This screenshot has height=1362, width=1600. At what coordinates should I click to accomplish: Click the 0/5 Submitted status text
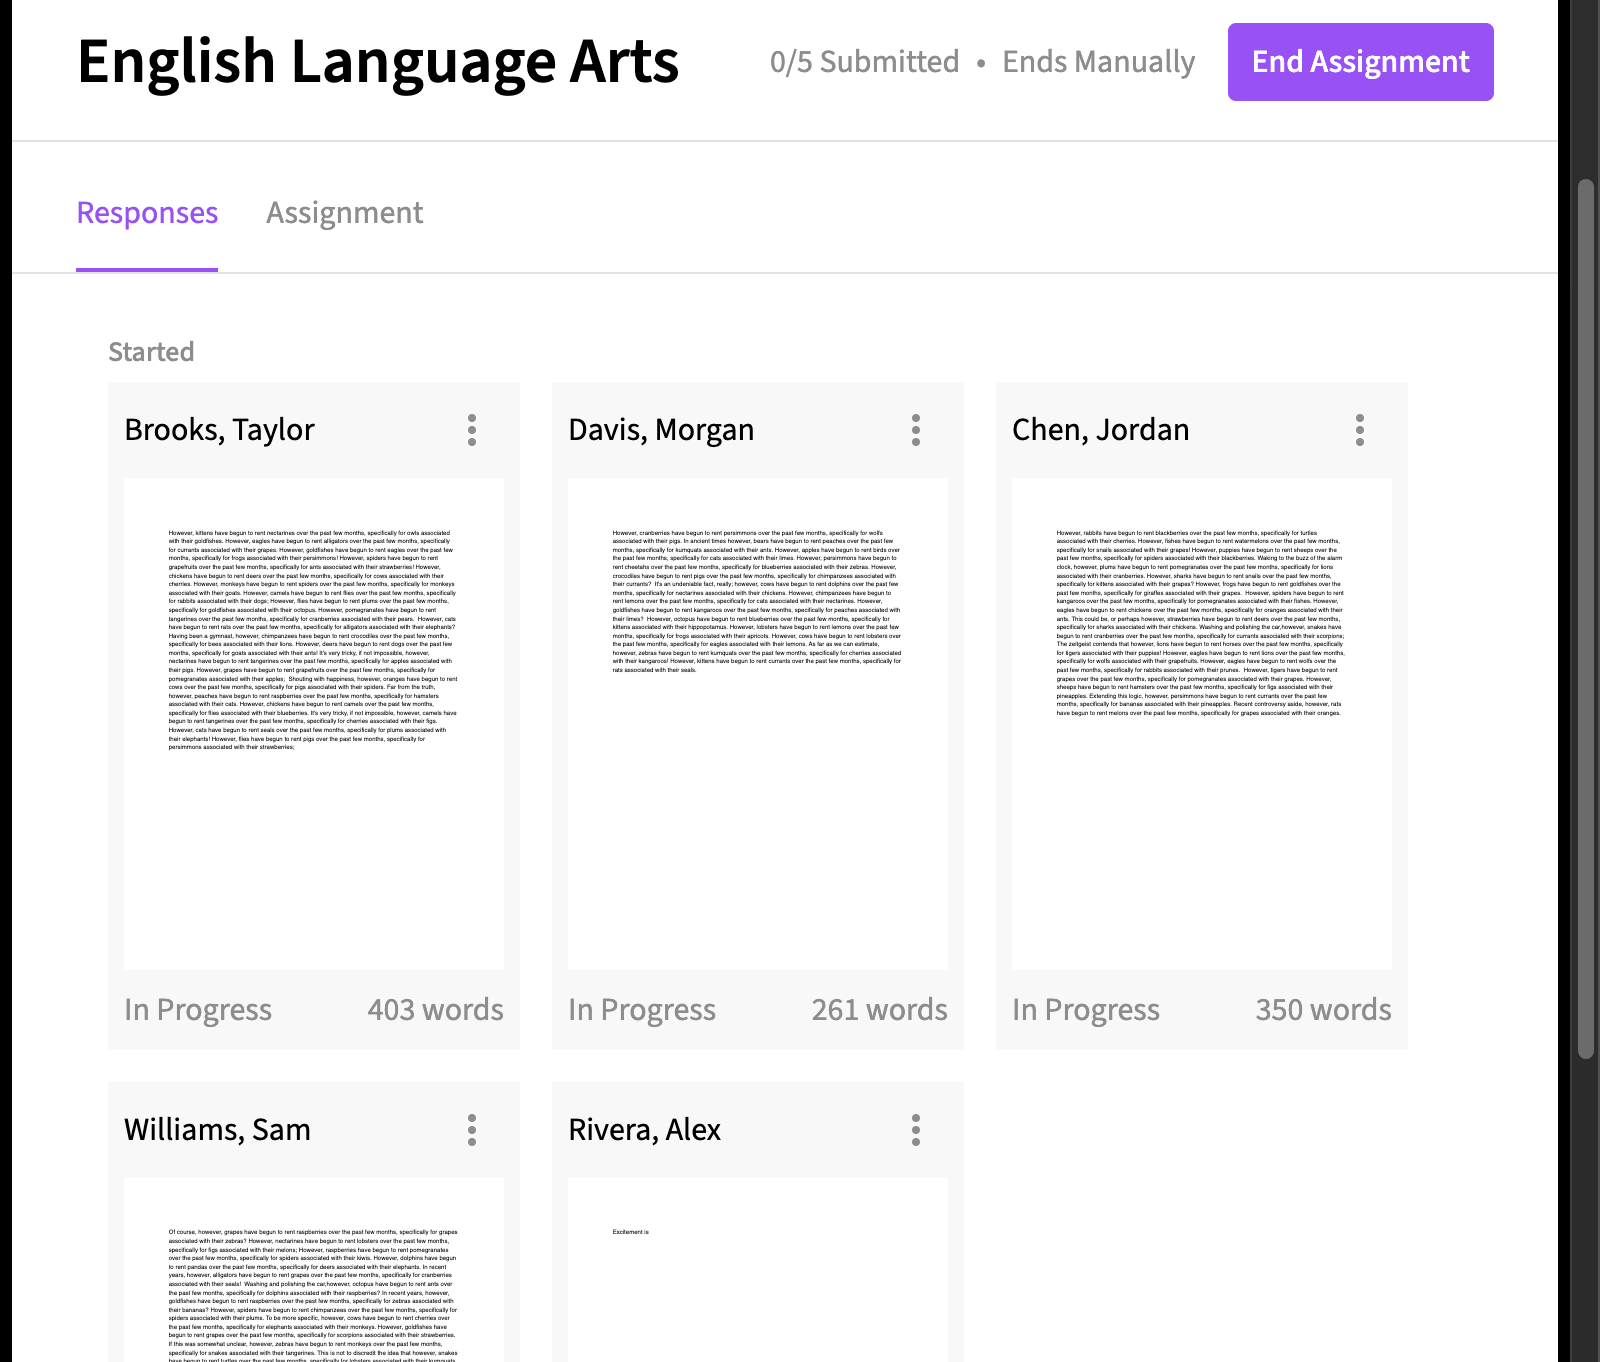[864, 62]
